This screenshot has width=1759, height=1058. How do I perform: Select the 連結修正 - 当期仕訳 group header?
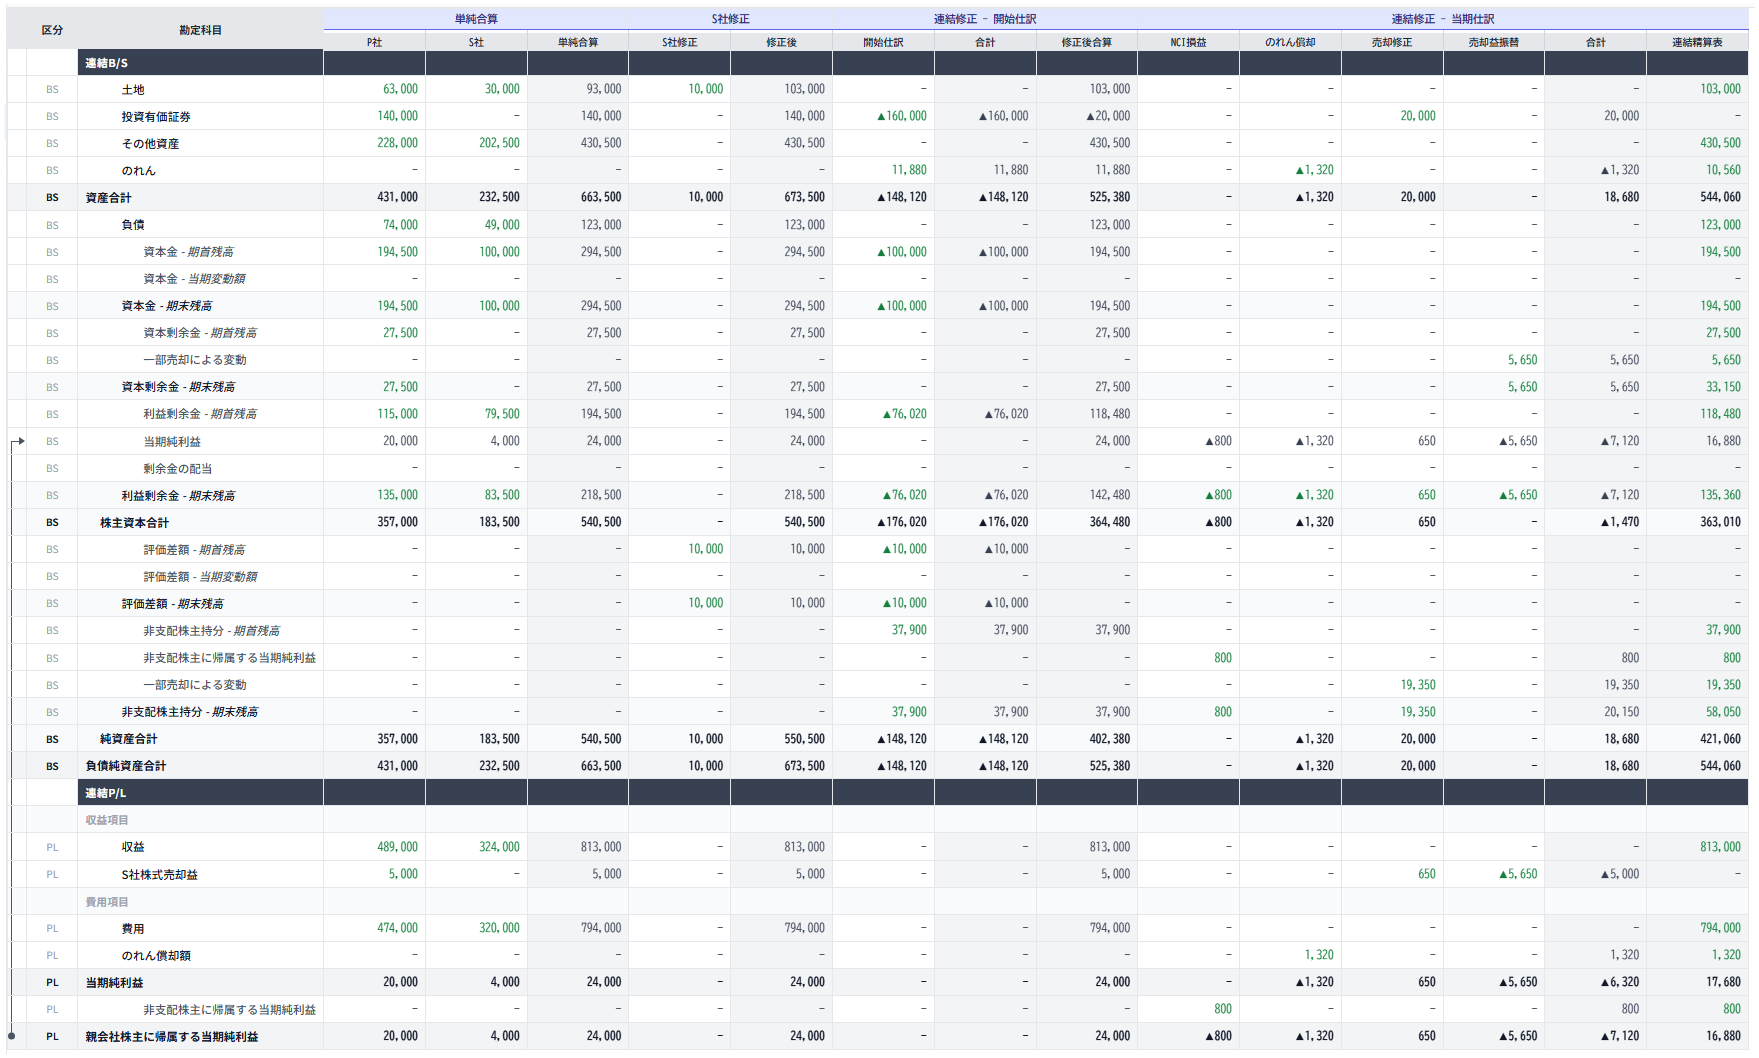[1442, 19]
